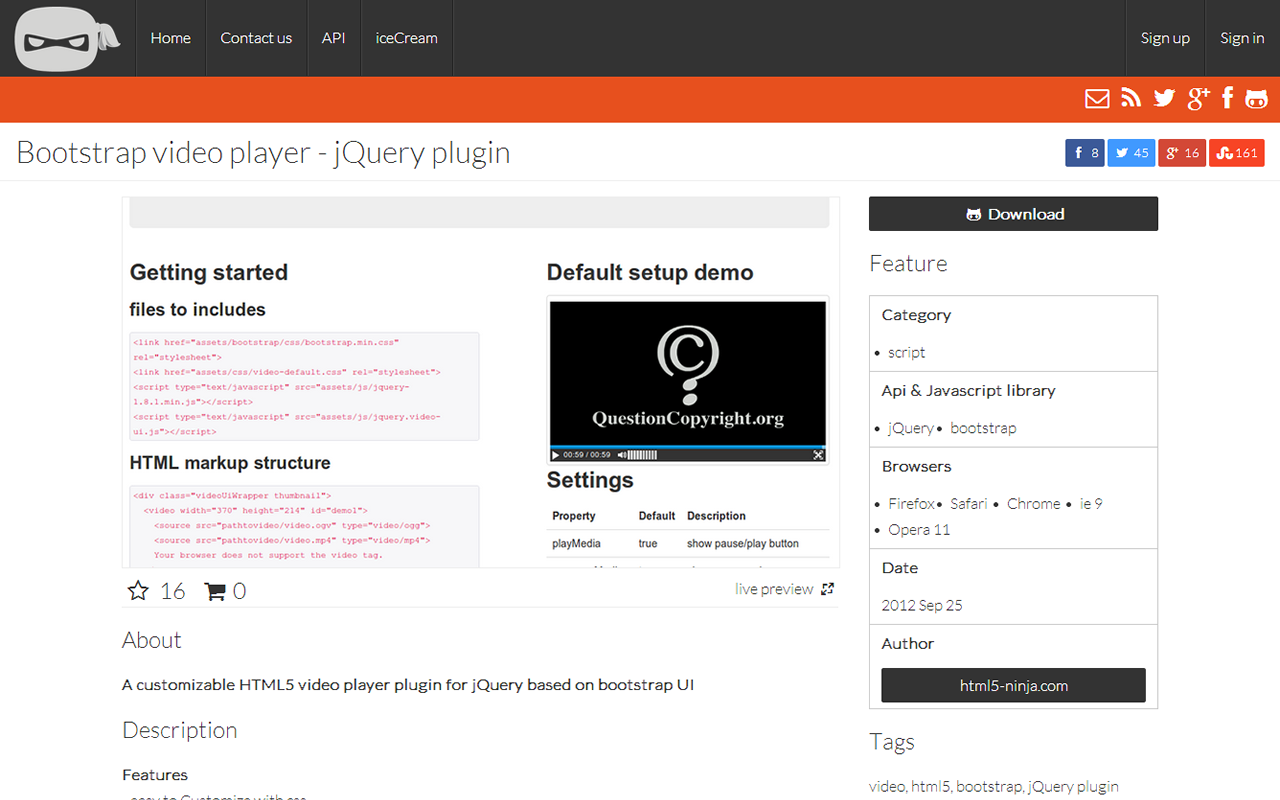The width and height of the screenshot is (1280, 800).
Task: Share on StumbleUpon button showing 161
Action: click(x=1237, y=153)
